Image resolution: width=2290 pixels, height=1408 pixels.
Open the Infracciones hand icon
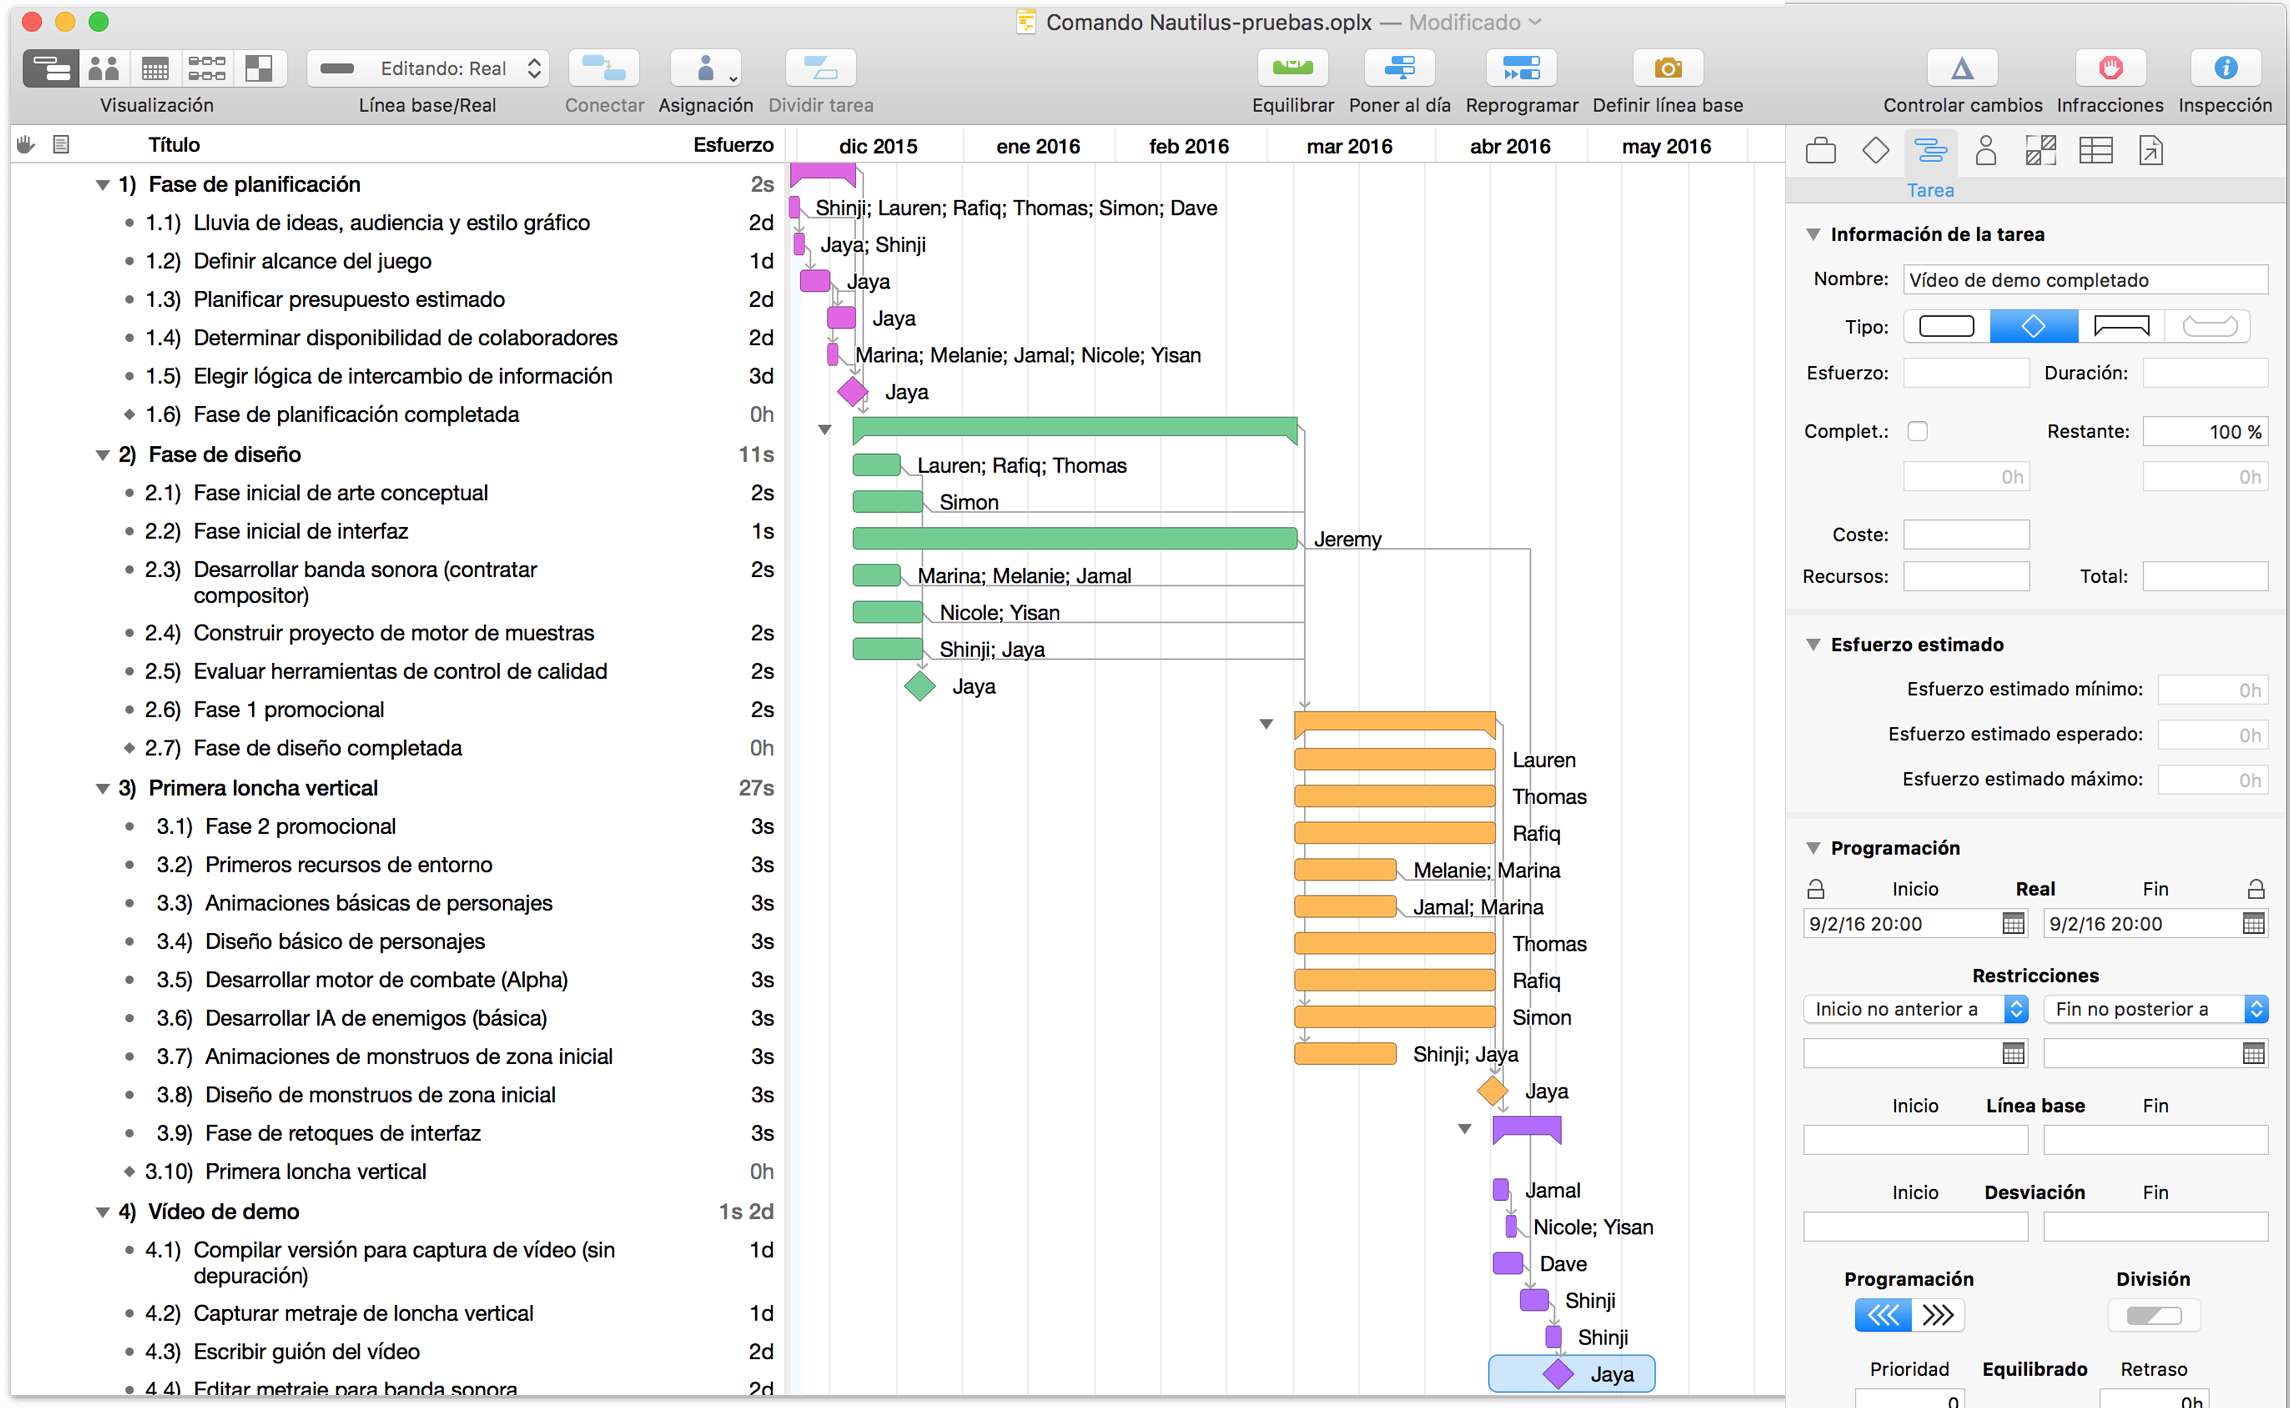click(2110, 68)
